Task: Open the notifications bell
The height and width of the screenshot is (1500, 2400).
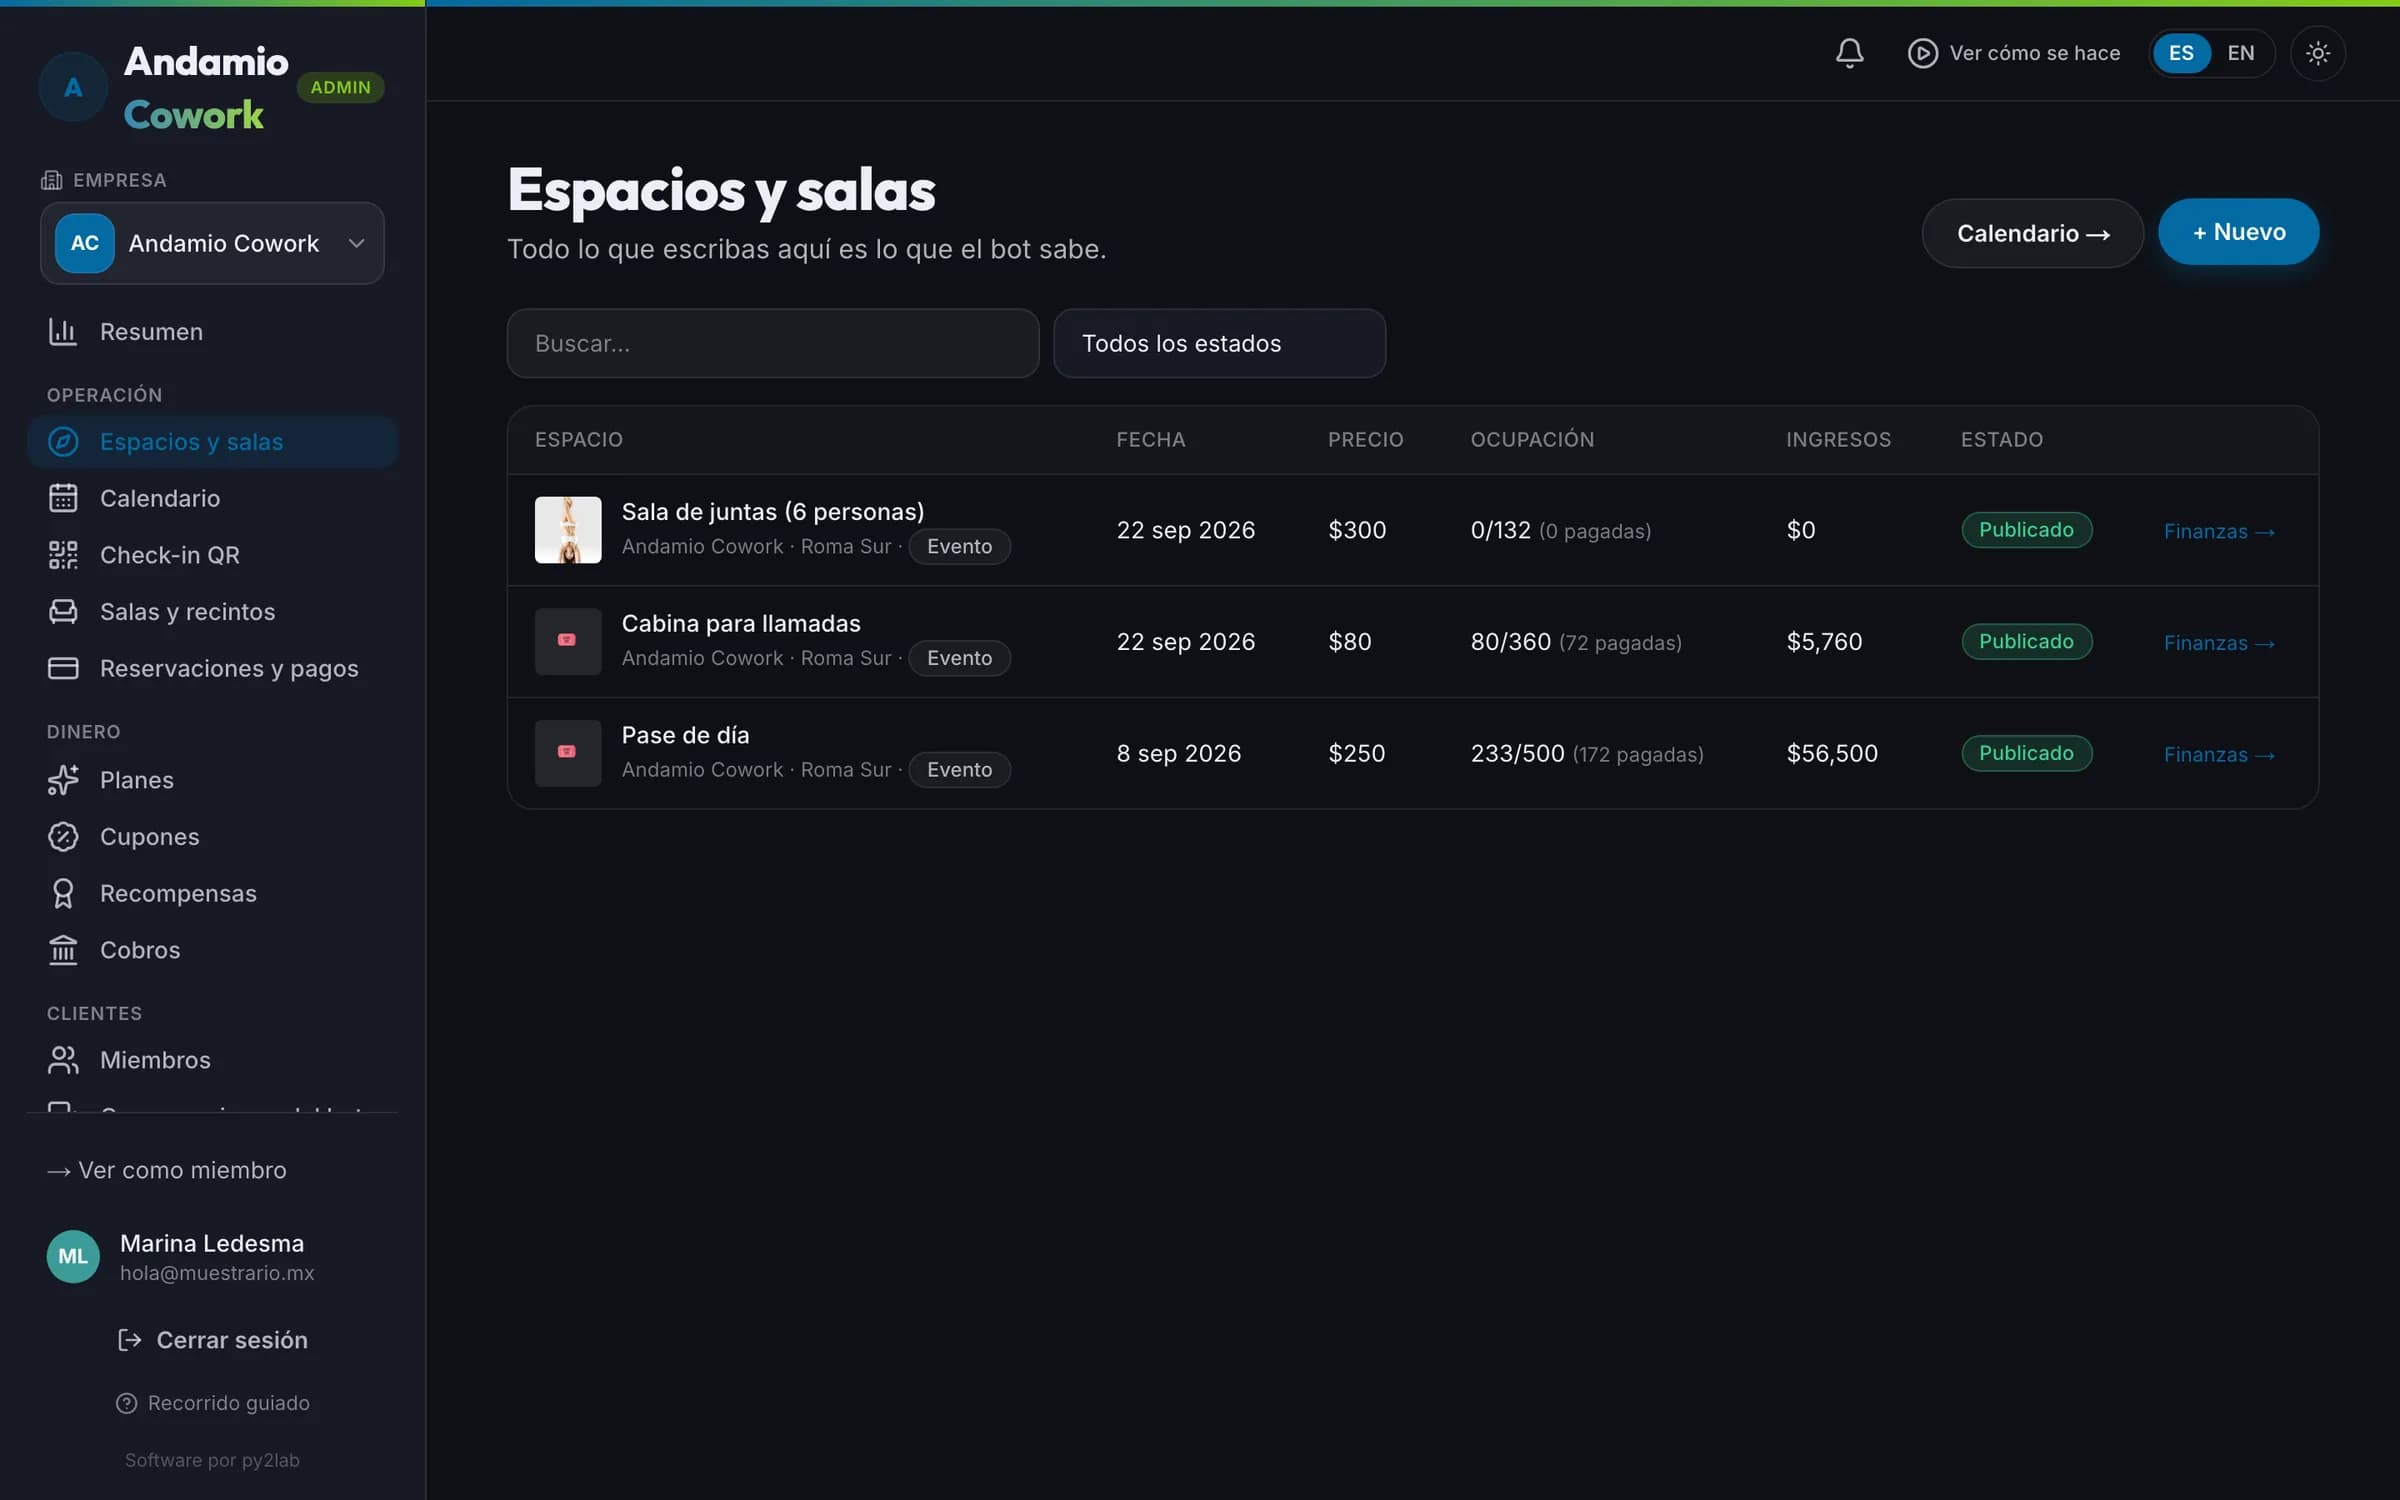Action: click(1849, 53)
